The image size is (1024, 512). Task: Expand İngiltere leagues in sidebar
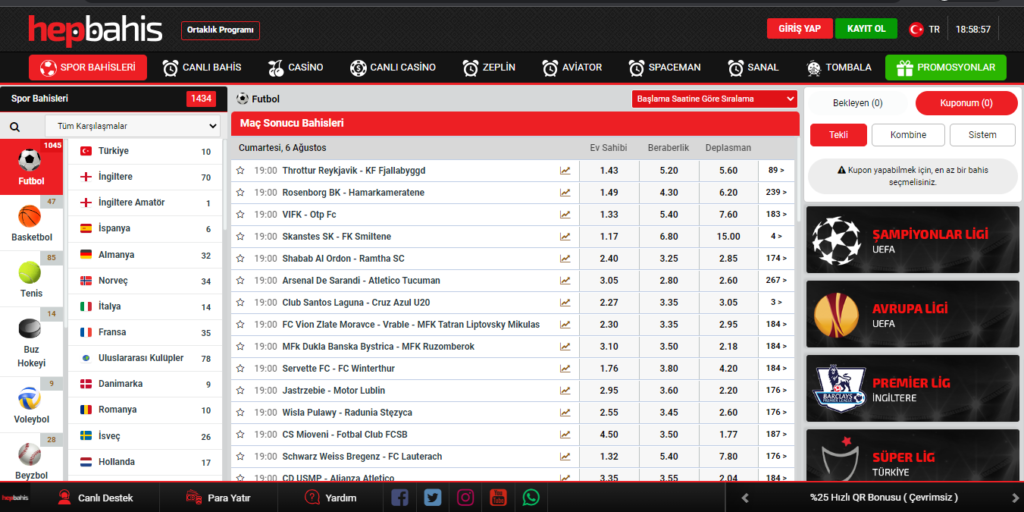pyautogui.click(x=145, y=177)
